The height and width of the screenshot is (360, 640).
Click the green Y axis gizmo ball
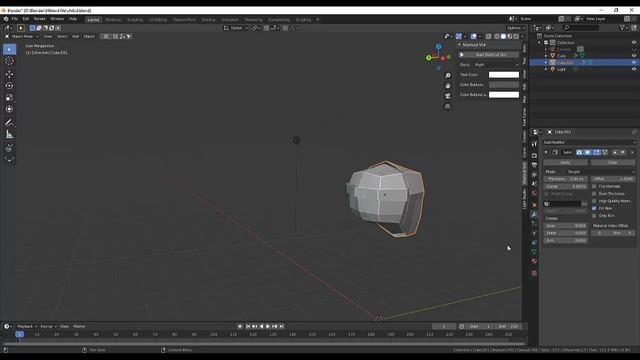(x=429, y=58)
